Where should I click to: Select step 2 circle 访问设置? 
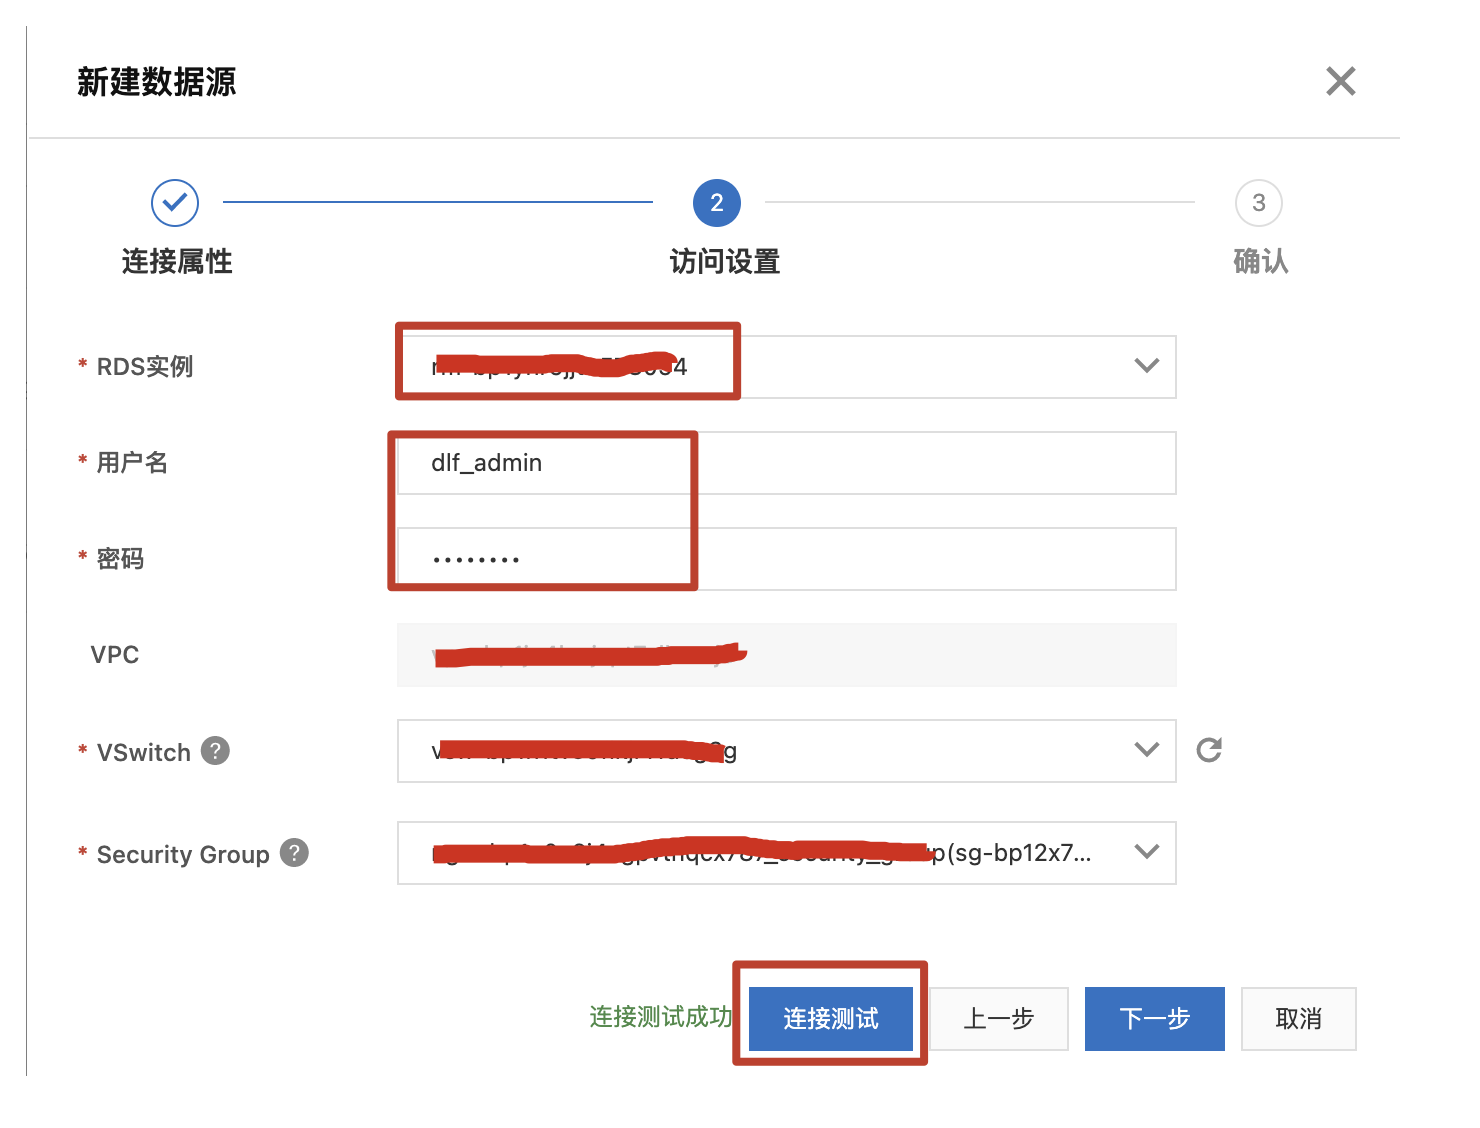click(x=717, y=203)
